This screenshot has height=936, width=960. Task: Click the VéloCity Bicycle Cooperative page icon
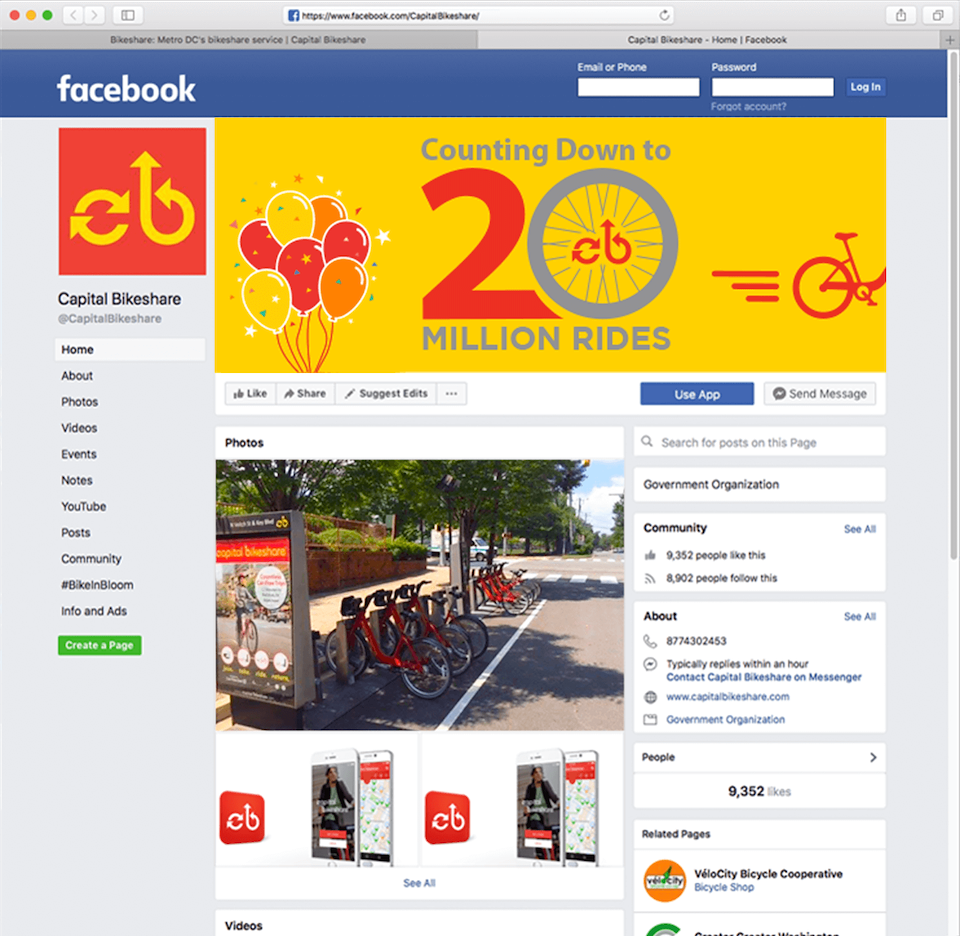(x=664, y=880)
